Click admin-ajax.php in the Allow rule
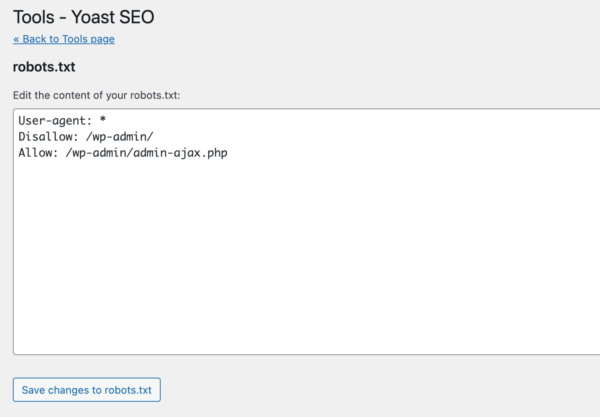The height and width of the screenshot is (417, 600). (182, 153)
